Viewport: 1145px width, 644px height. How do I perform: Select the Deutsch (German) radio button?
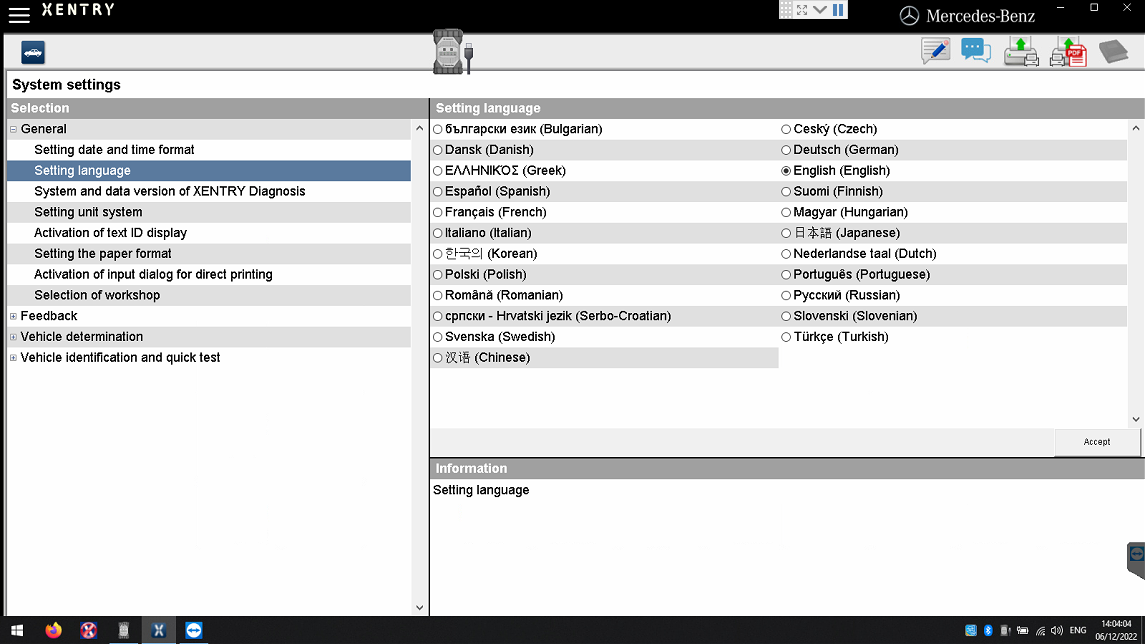click(786, 150)
